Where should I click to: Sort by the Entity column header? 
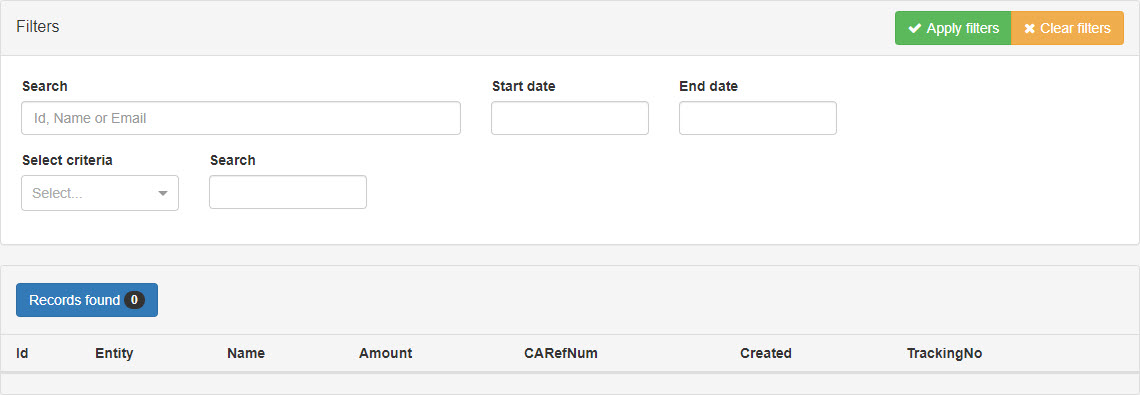pos(114,354)
